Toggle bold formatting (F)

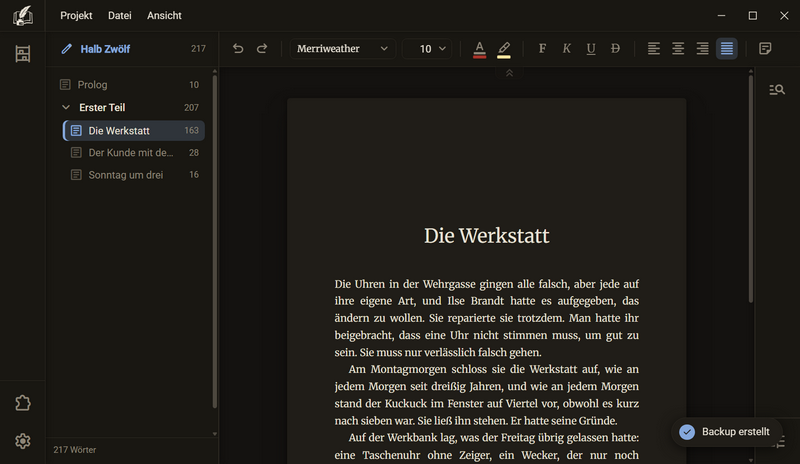pyautogui.click(x=542, y=48)
